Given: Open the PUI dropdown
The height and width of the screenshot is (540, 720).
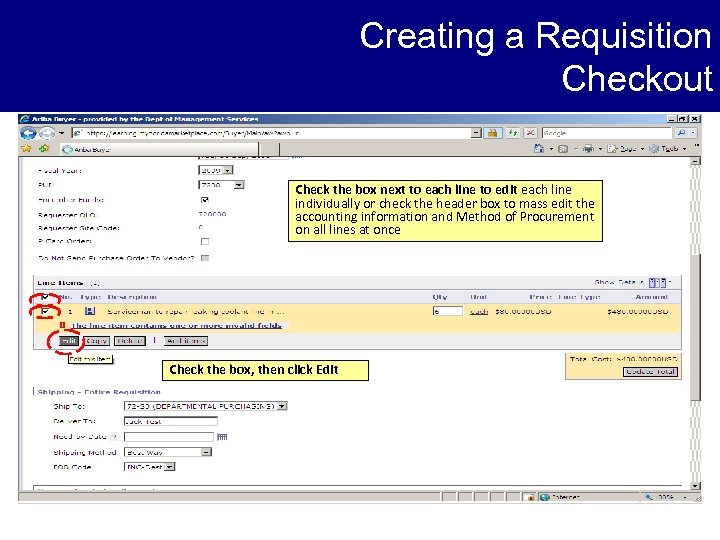Looking at the screenshot, I should pos(221,185).
